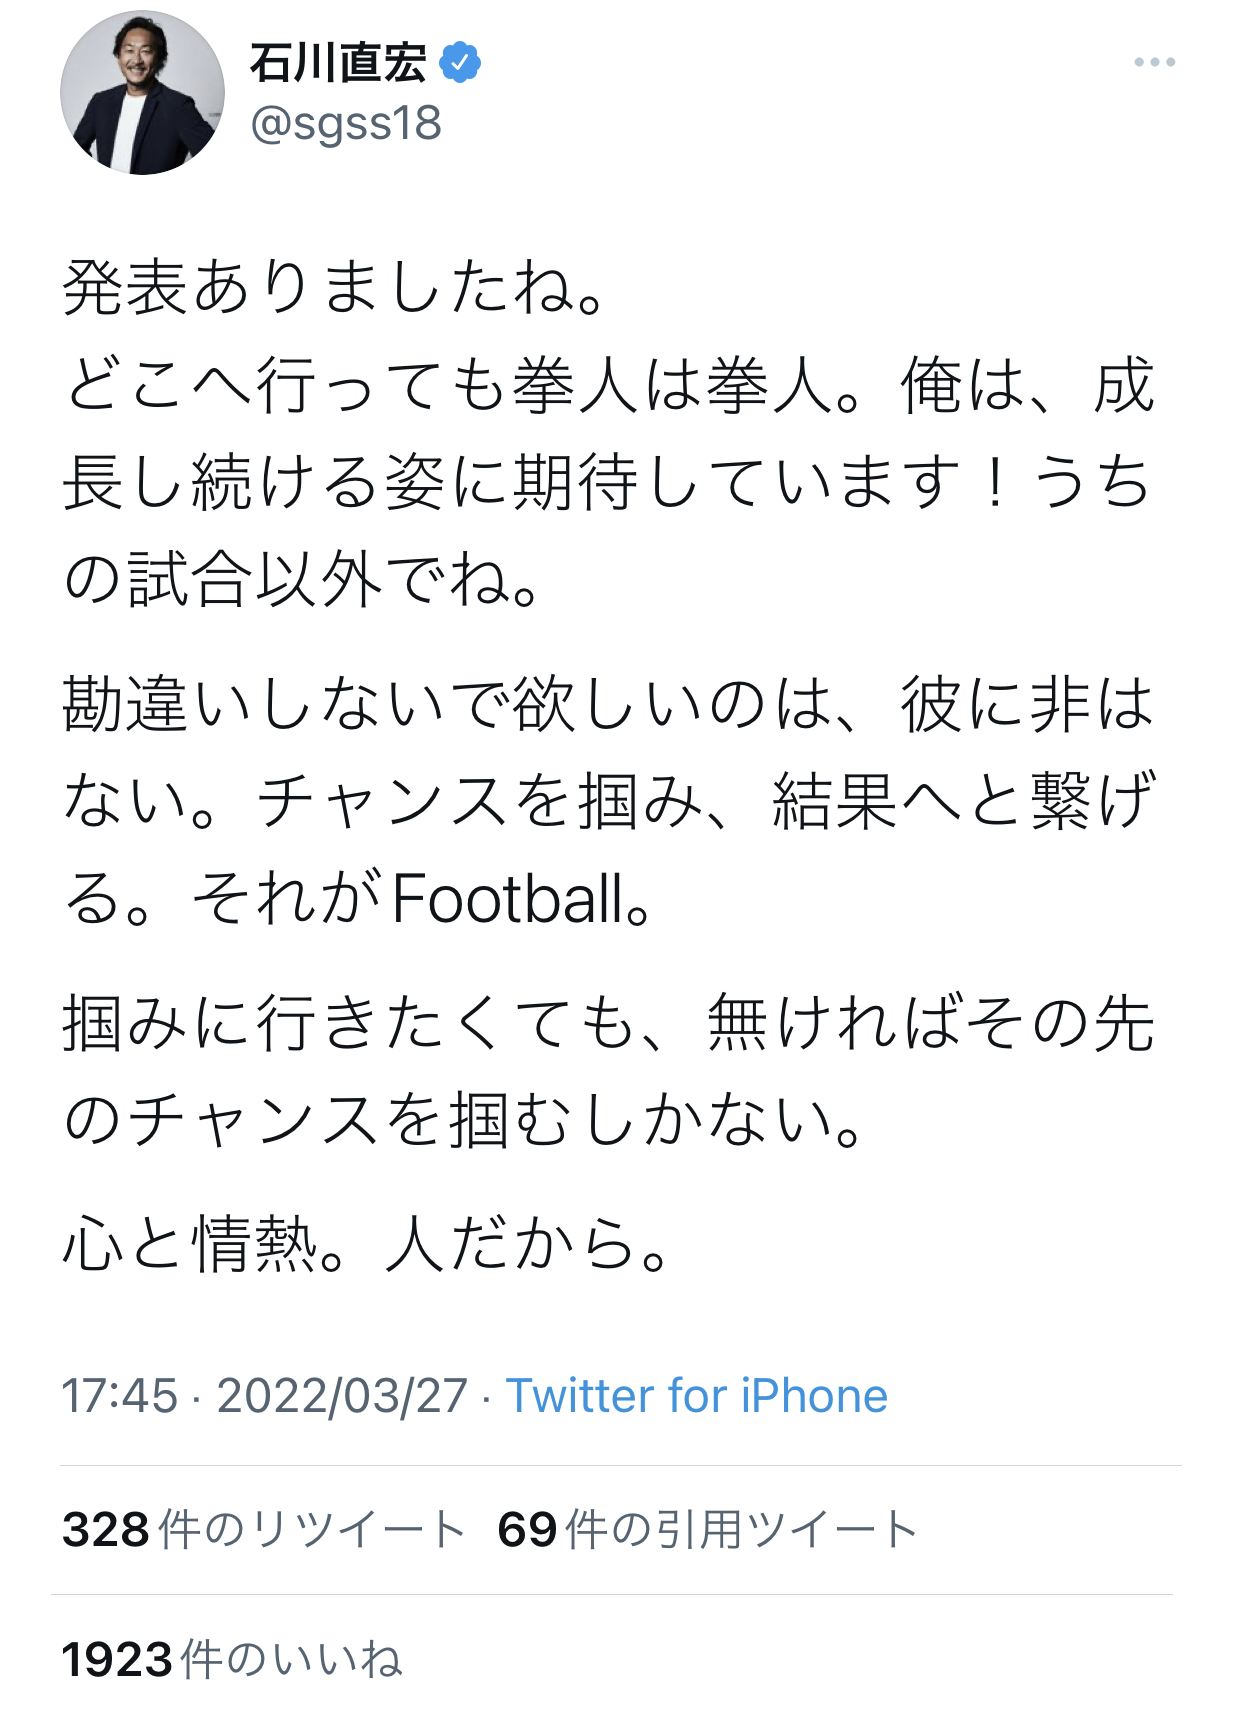1242x1716 pixels.
Task: Tap the line 心と情熱。人だから。
Action: [366, 1246]
